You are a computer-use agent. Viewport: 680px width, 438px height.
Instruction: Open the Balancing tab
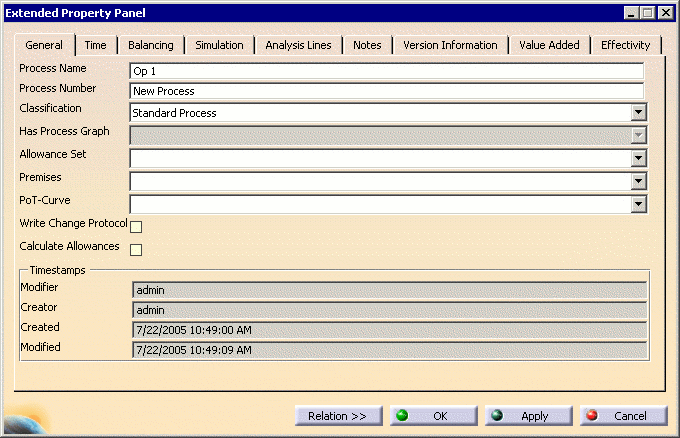point(150,45)
